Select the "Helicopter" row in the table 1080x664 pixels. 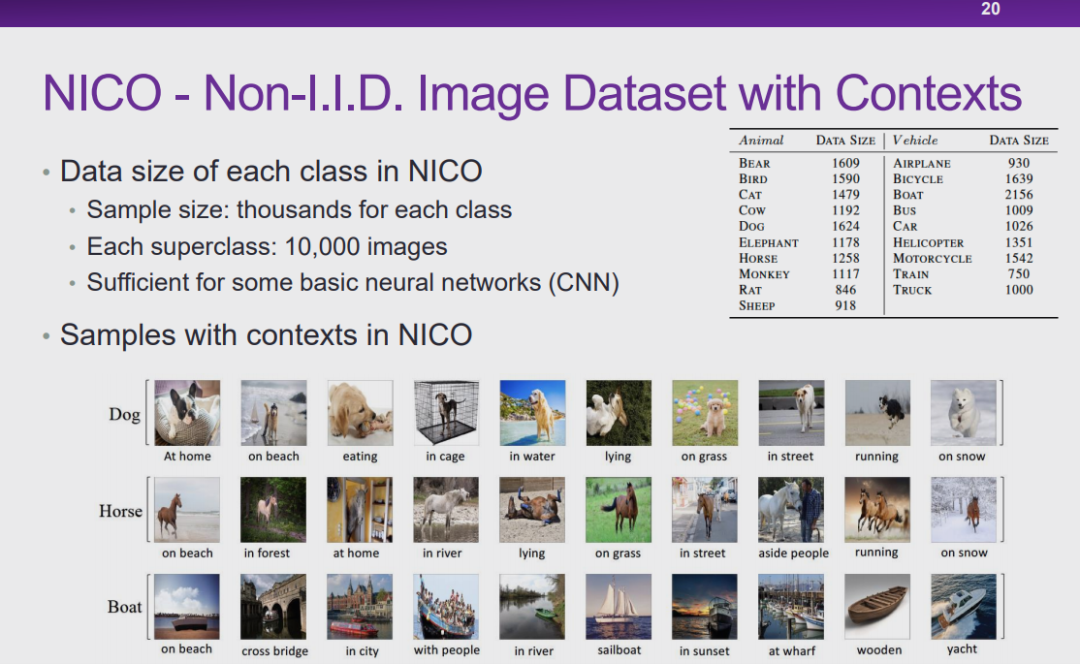(928, 242)
